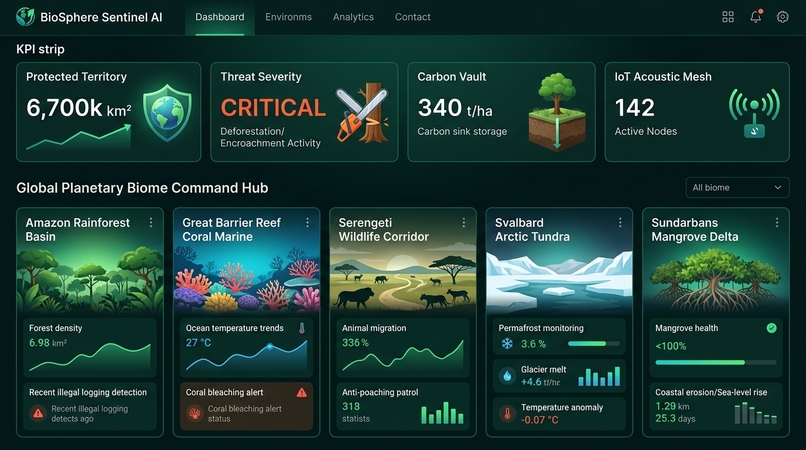The width and height of the screenshot is (806, 450).
Task: Select the Serengeti savanna illustration thumbnail
Action: pos(403,280)
